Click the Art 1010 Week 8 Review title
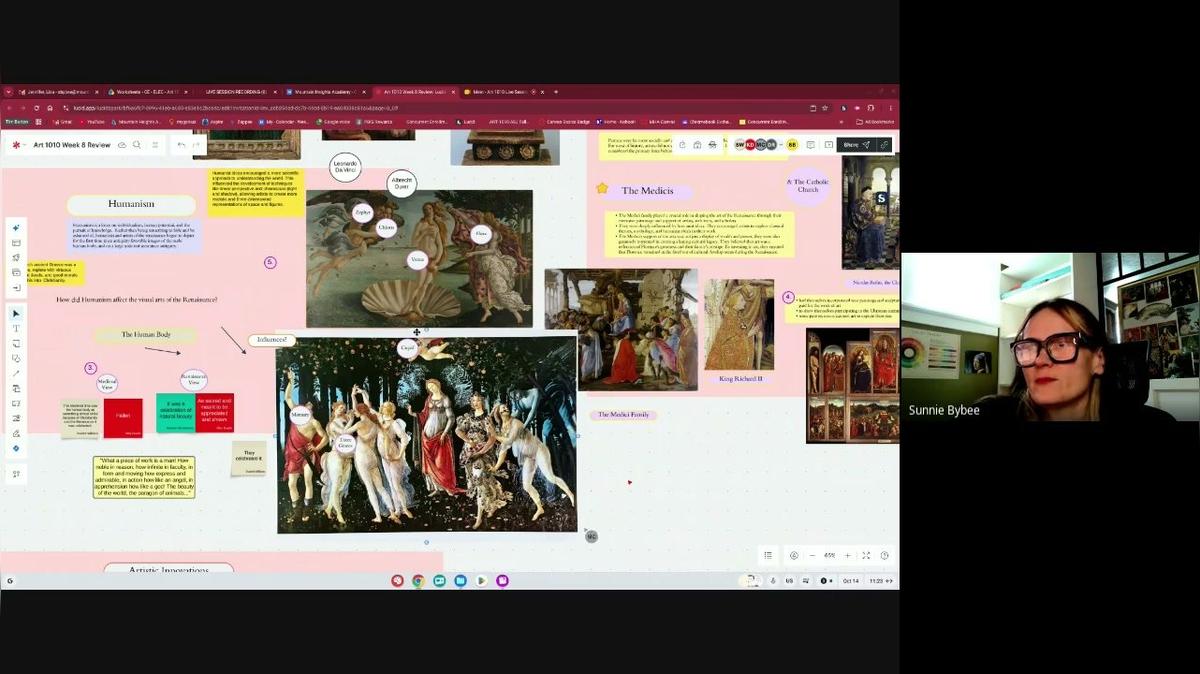 [x=72, y=145]
